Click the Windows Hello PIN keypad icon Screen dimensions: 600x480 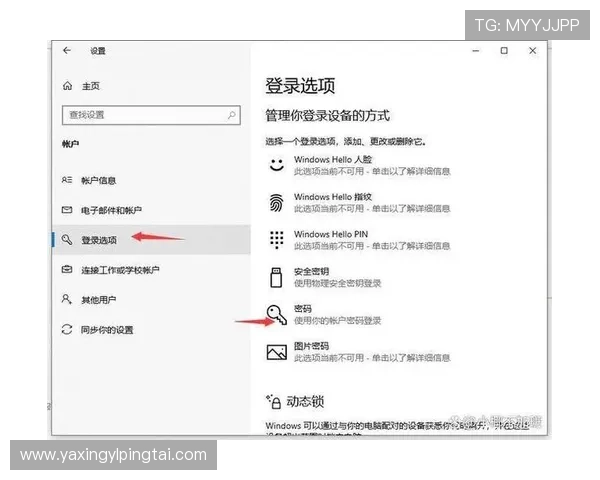pyautogui.click(x=276, y=240)
